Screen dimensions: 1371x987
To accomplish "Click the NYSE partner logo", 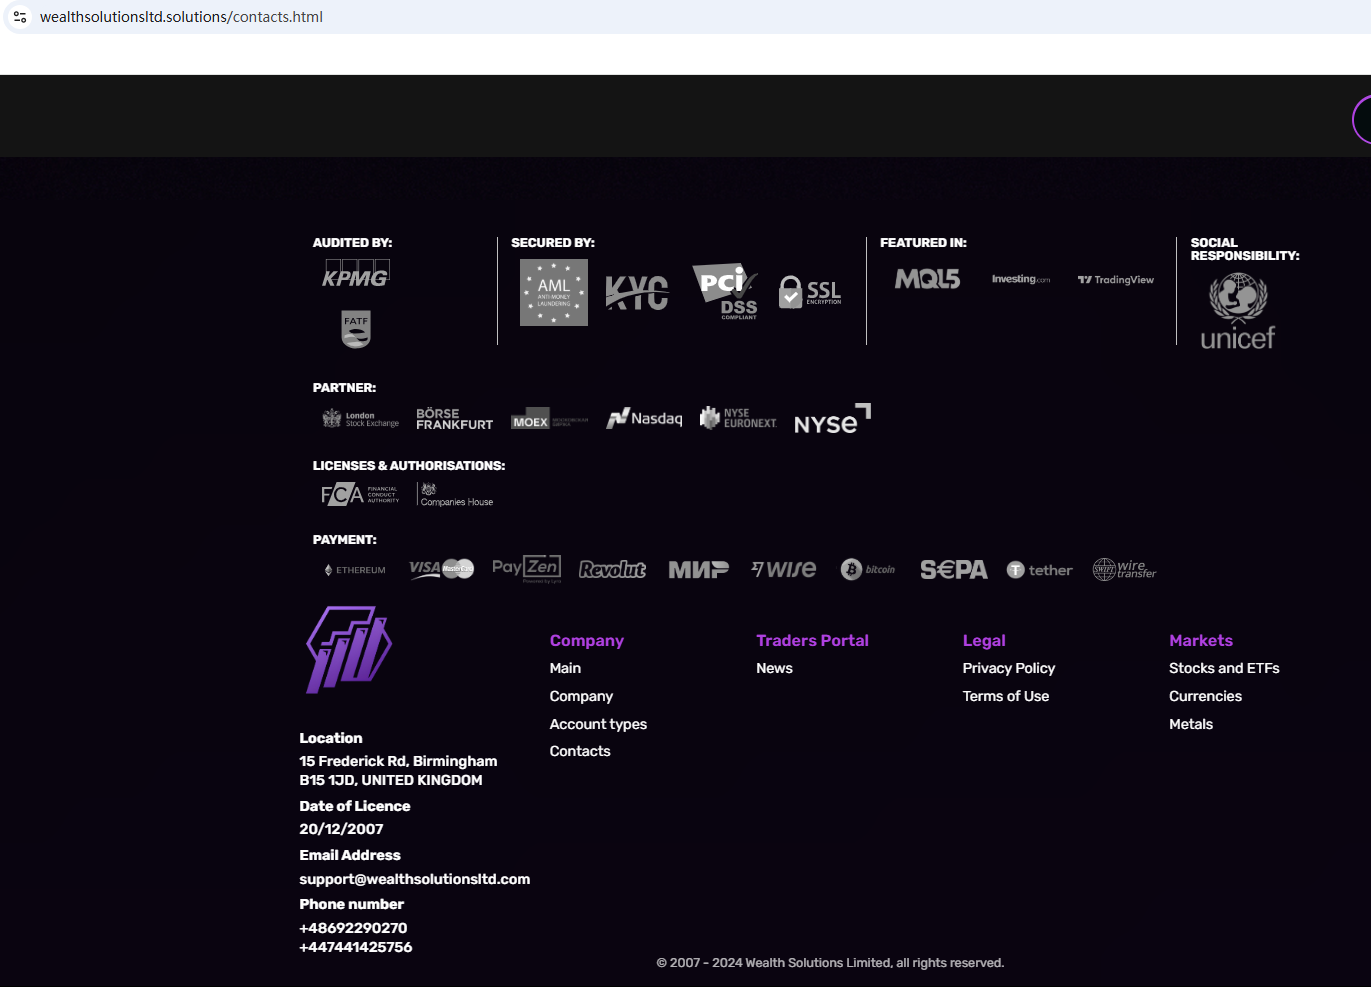I will pyautogui.click(x=831, y=420).
